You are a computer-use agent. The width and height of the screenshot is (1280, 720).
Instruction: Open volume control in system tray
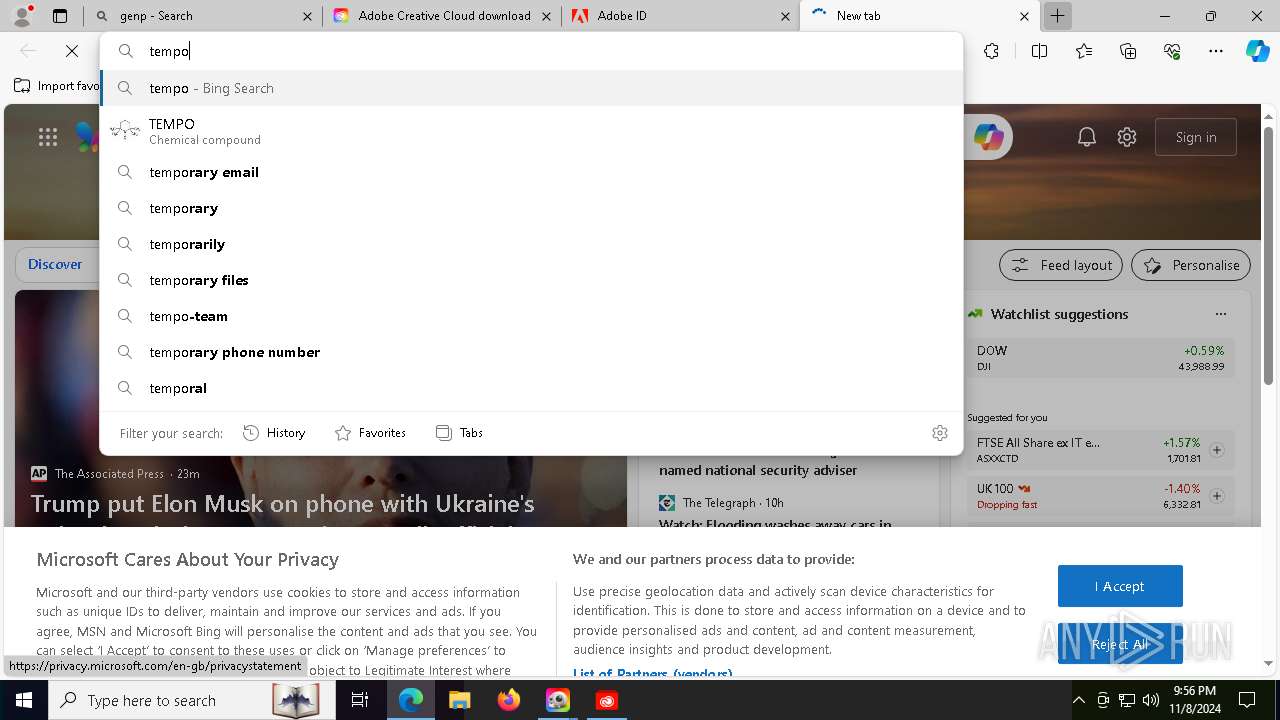click(1151, 700)
